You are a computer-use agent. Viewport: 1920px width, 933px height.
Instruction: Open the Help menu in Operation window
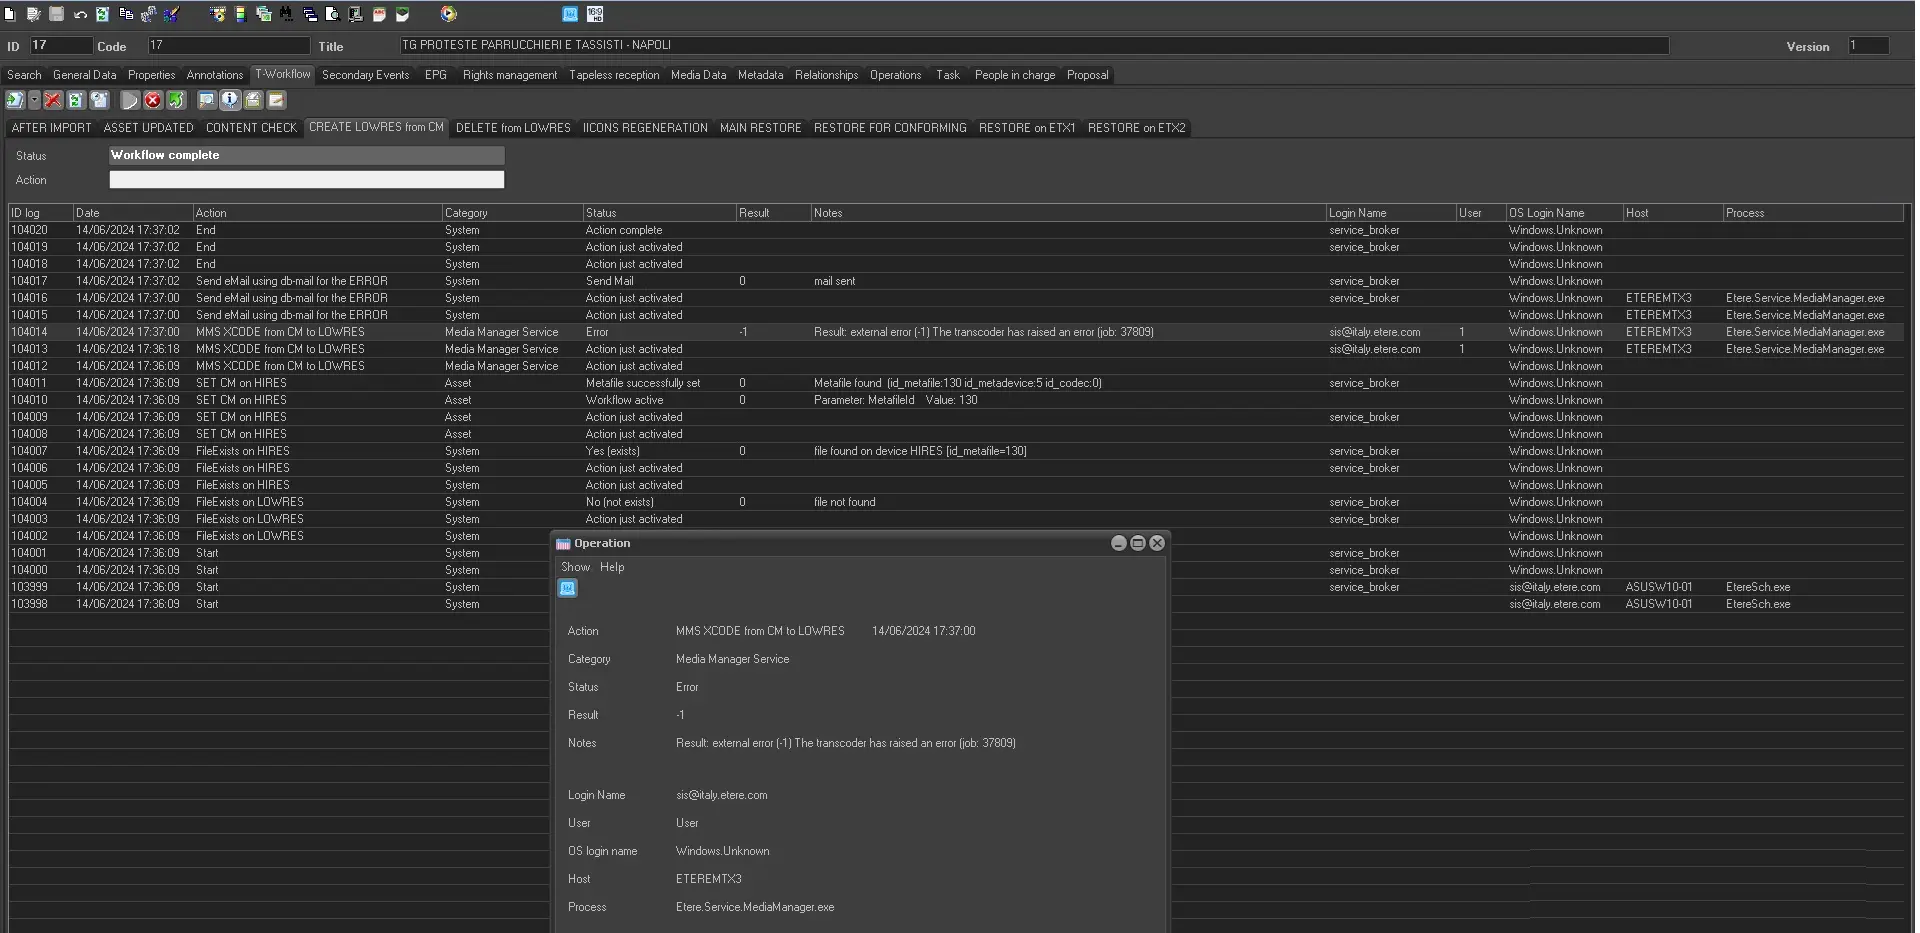(612, 567)
